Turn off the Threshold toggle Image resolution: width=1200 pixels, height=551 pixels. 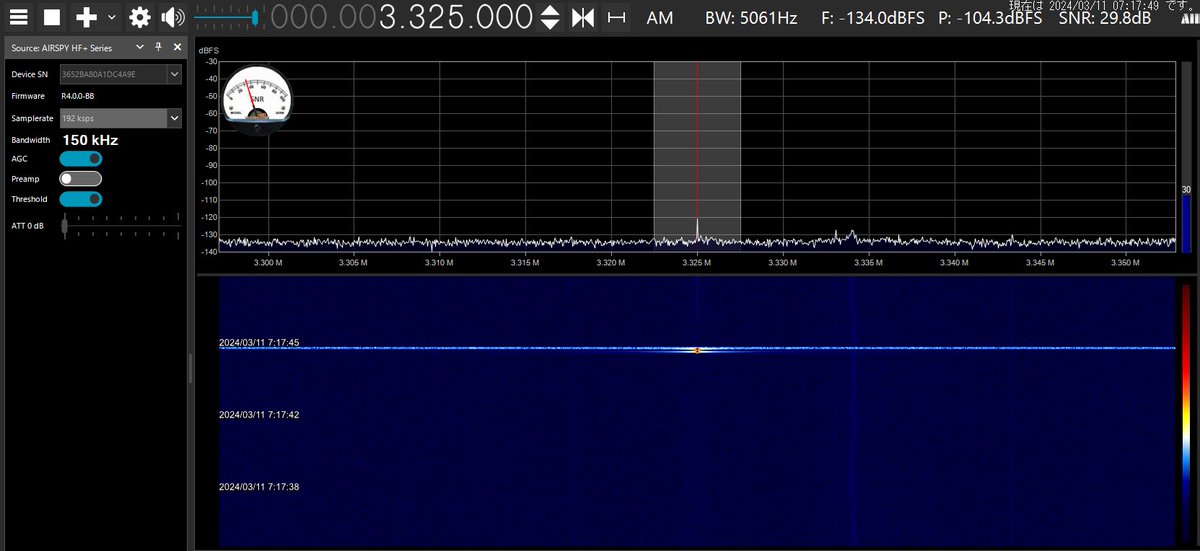click(x=81, y=199)
